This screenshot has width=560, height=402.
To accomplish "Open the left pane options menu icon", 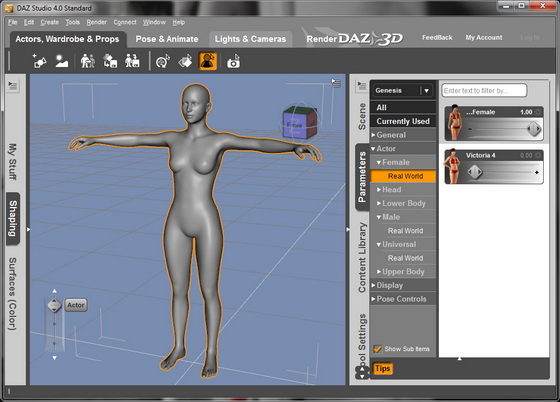I will pos(13,86).
